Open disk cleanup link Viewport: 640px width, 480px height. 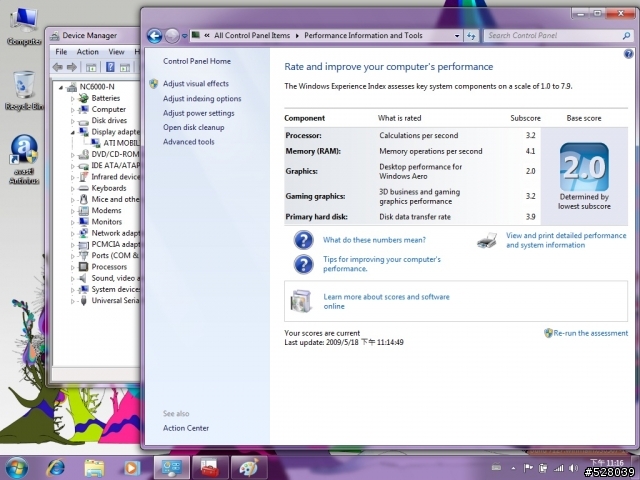(x=193, y=127)
